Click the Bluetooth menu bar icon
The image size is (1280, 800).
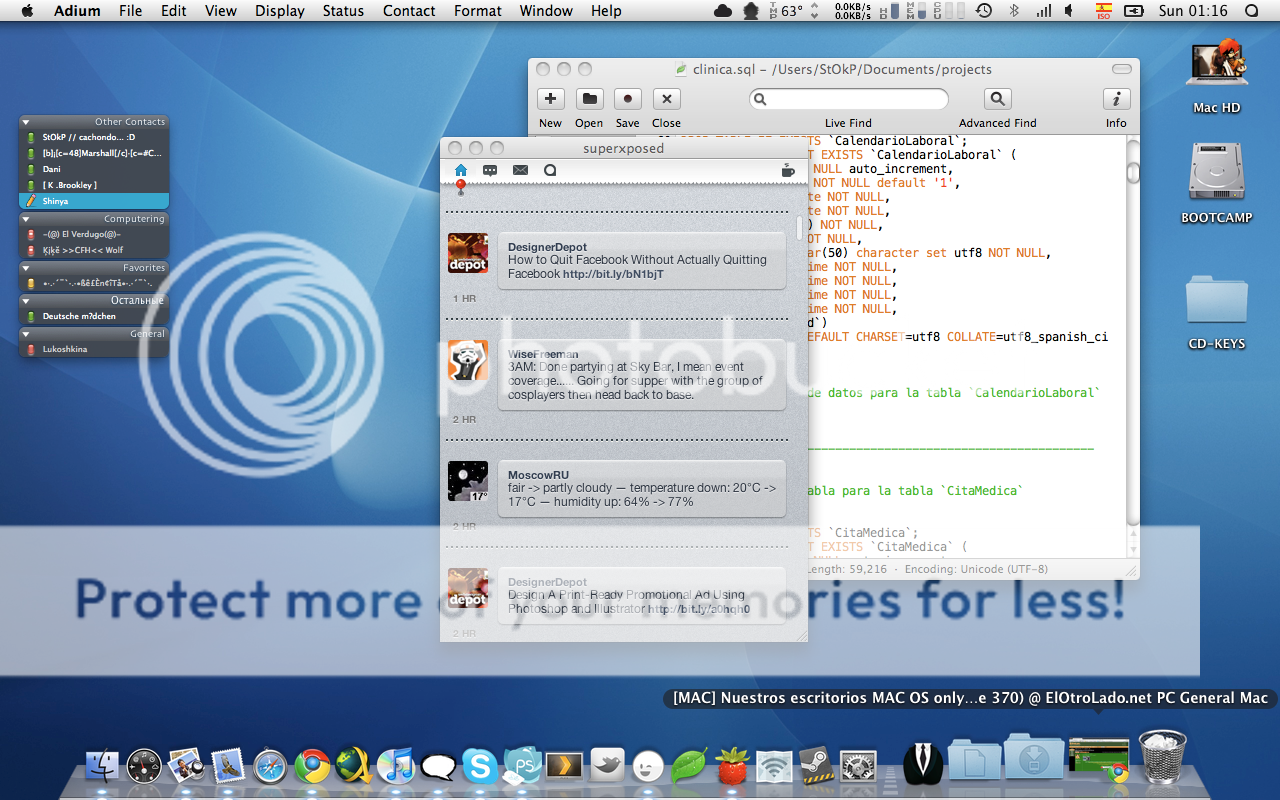pyautogui.click(x=1014, y=11)
